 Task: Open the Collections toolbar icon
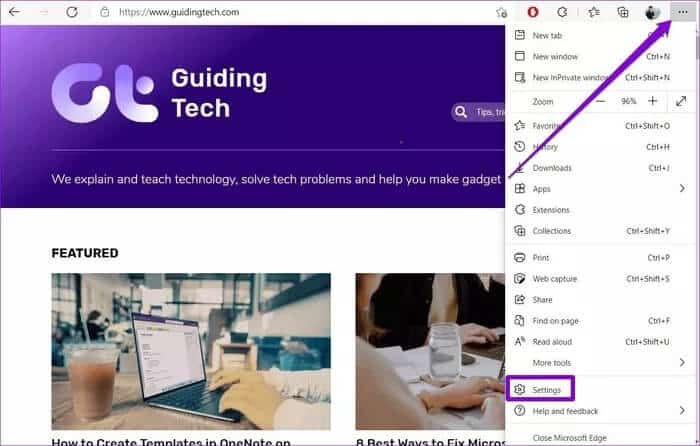(x=623, y=12)
